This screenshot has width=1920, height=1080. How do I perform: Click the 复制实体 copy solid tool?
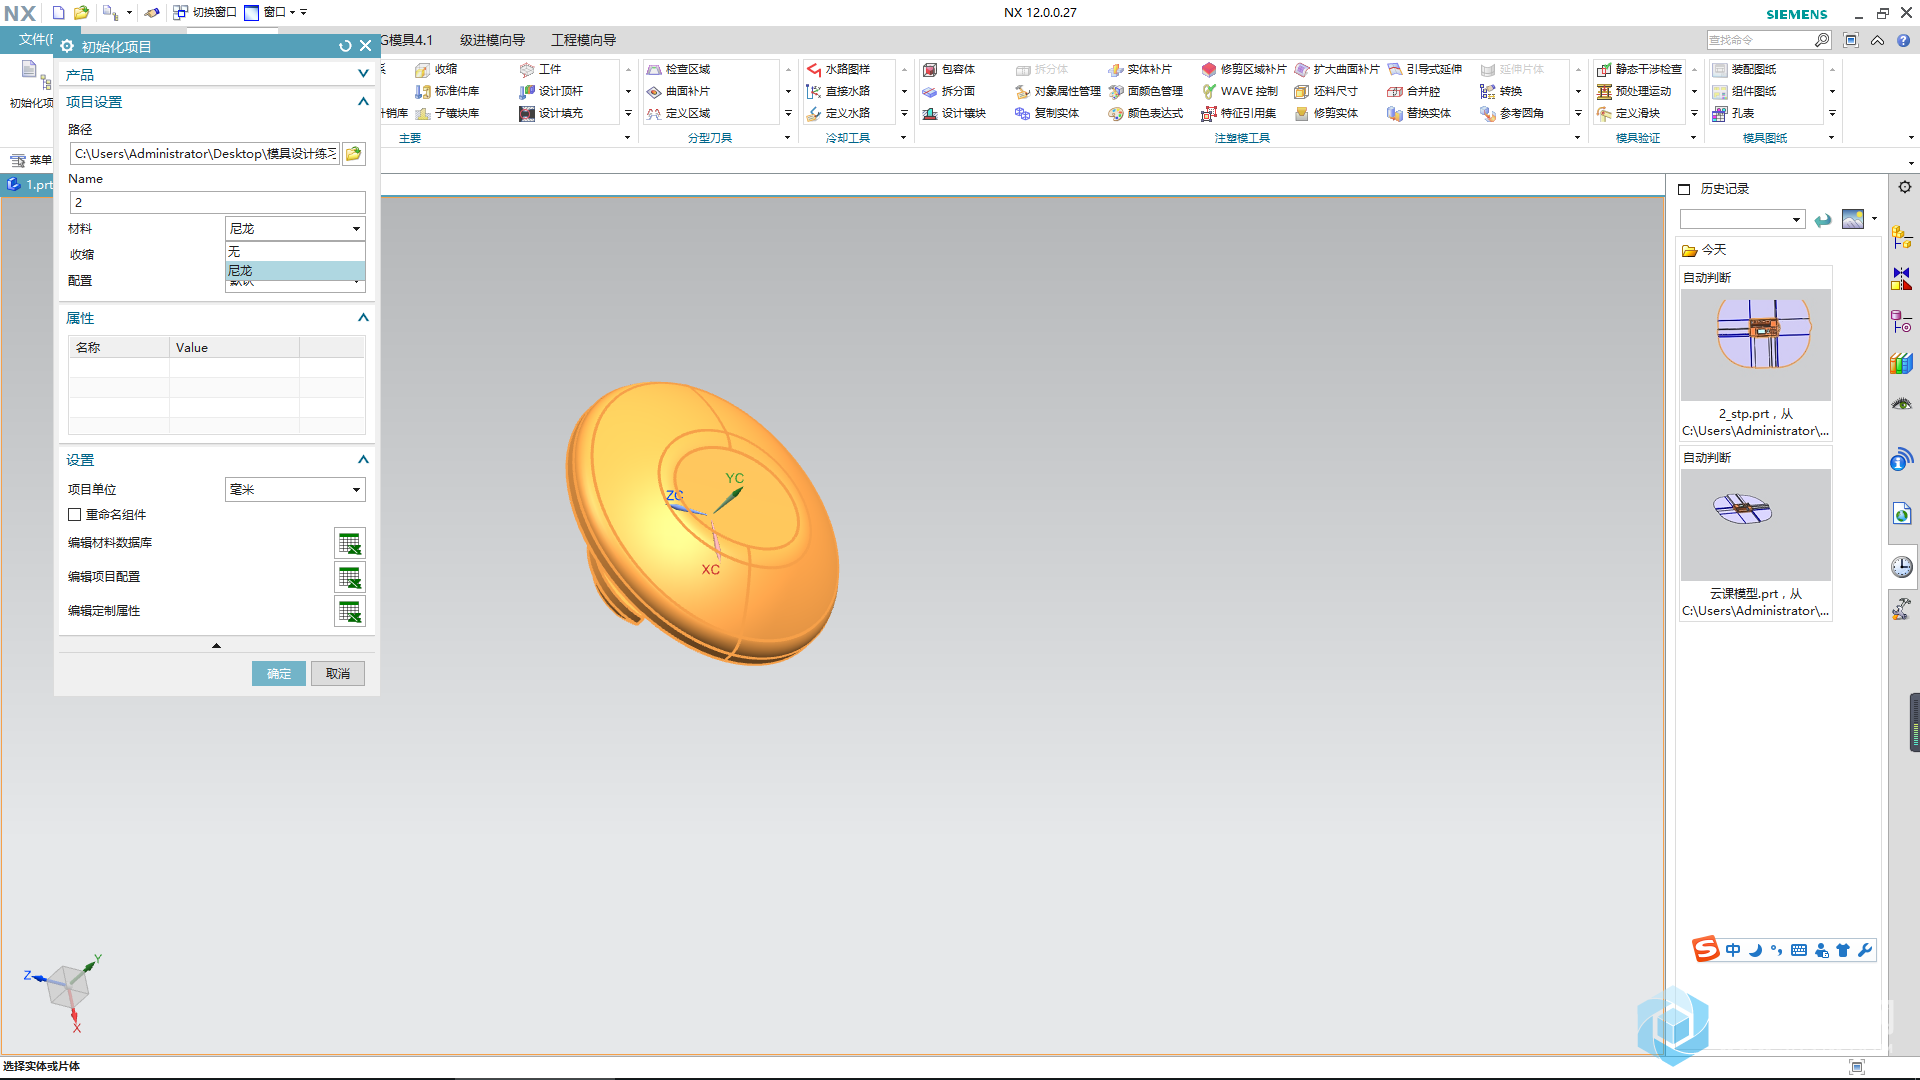(x=1047, y=113)
